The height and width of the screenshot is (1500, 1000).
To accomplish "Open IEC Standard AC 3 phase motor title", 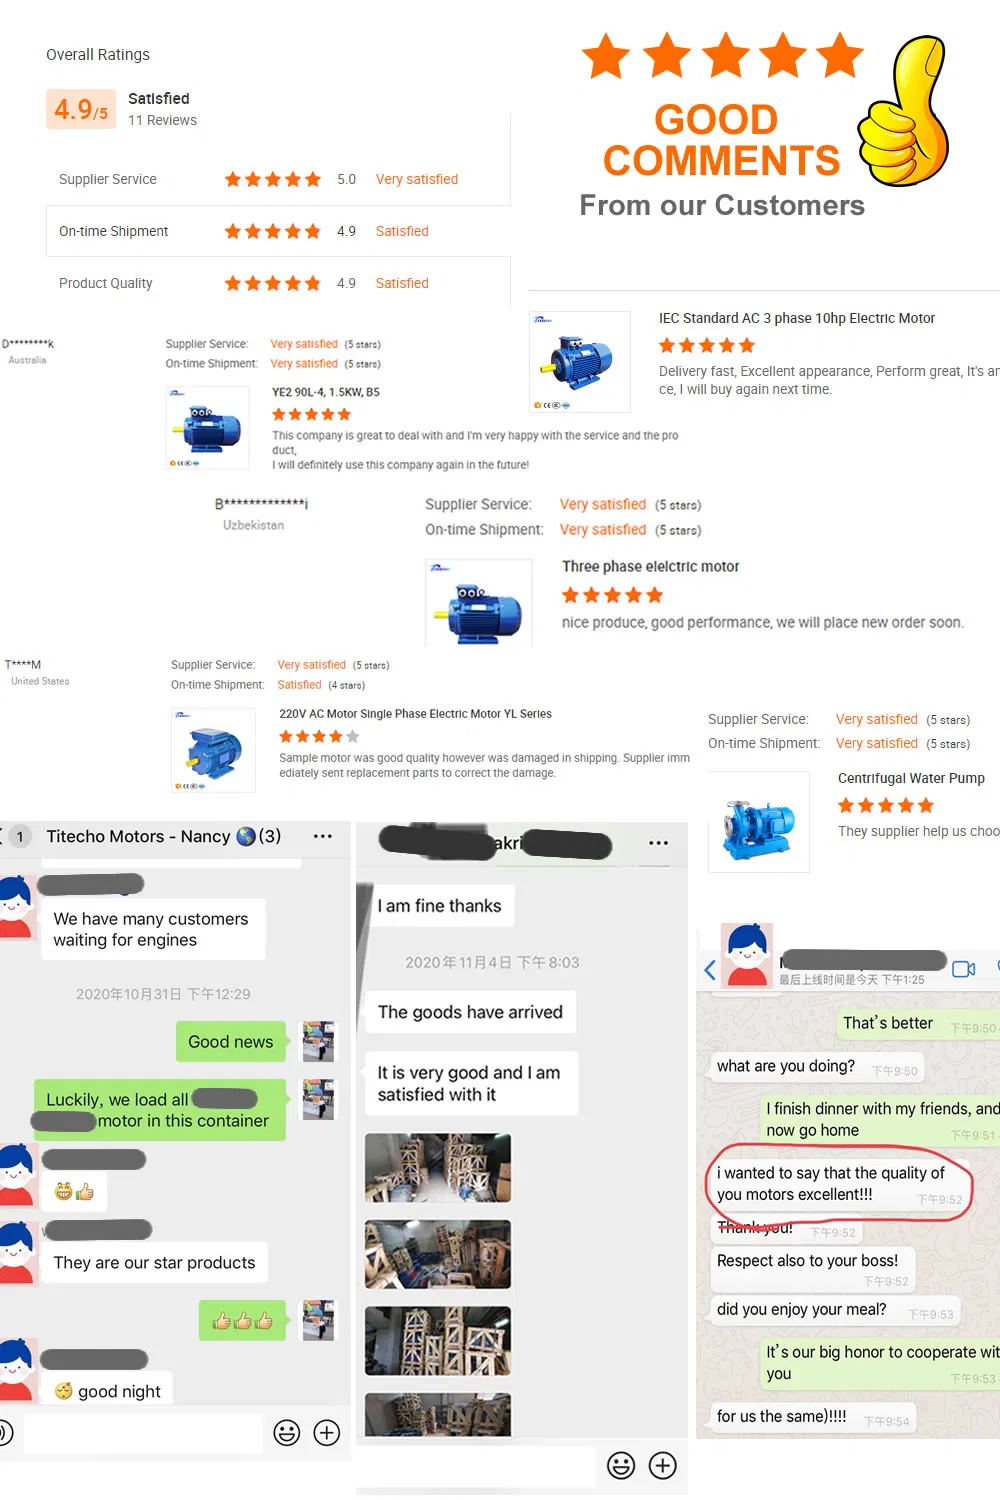I will coord(797,318).
